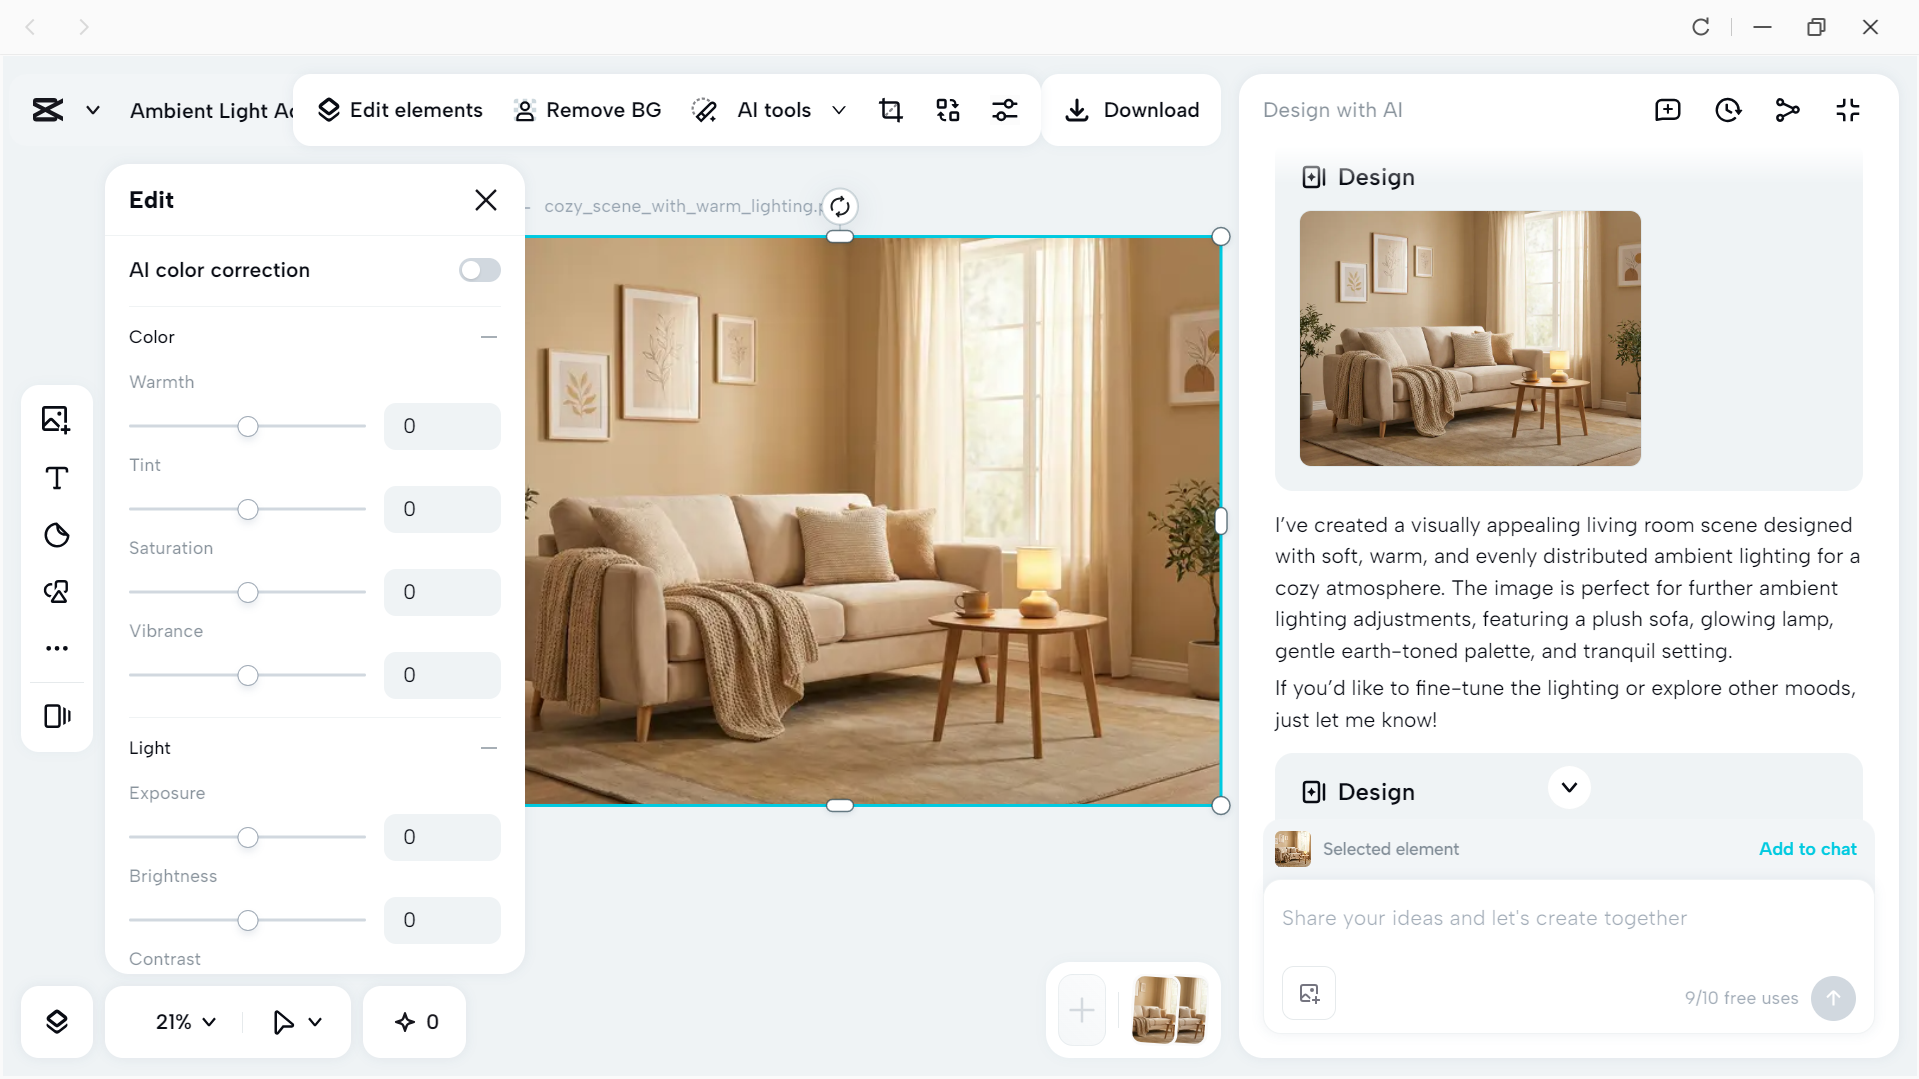Collapse the Light section in Edit panel
This screenshot has height=1079, width=1919.
coord(489,748)
